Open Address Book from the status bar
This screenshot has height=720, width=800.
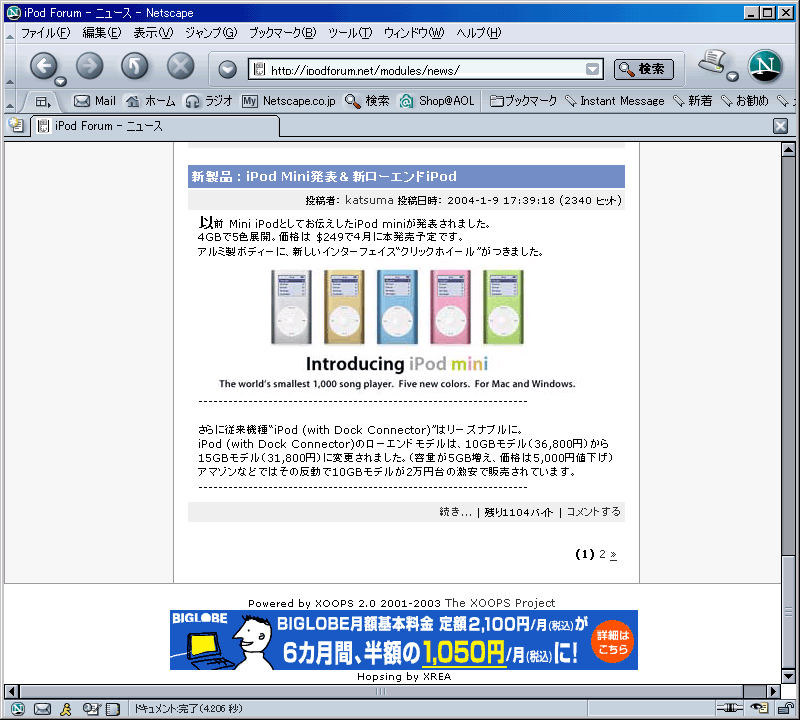112,709
